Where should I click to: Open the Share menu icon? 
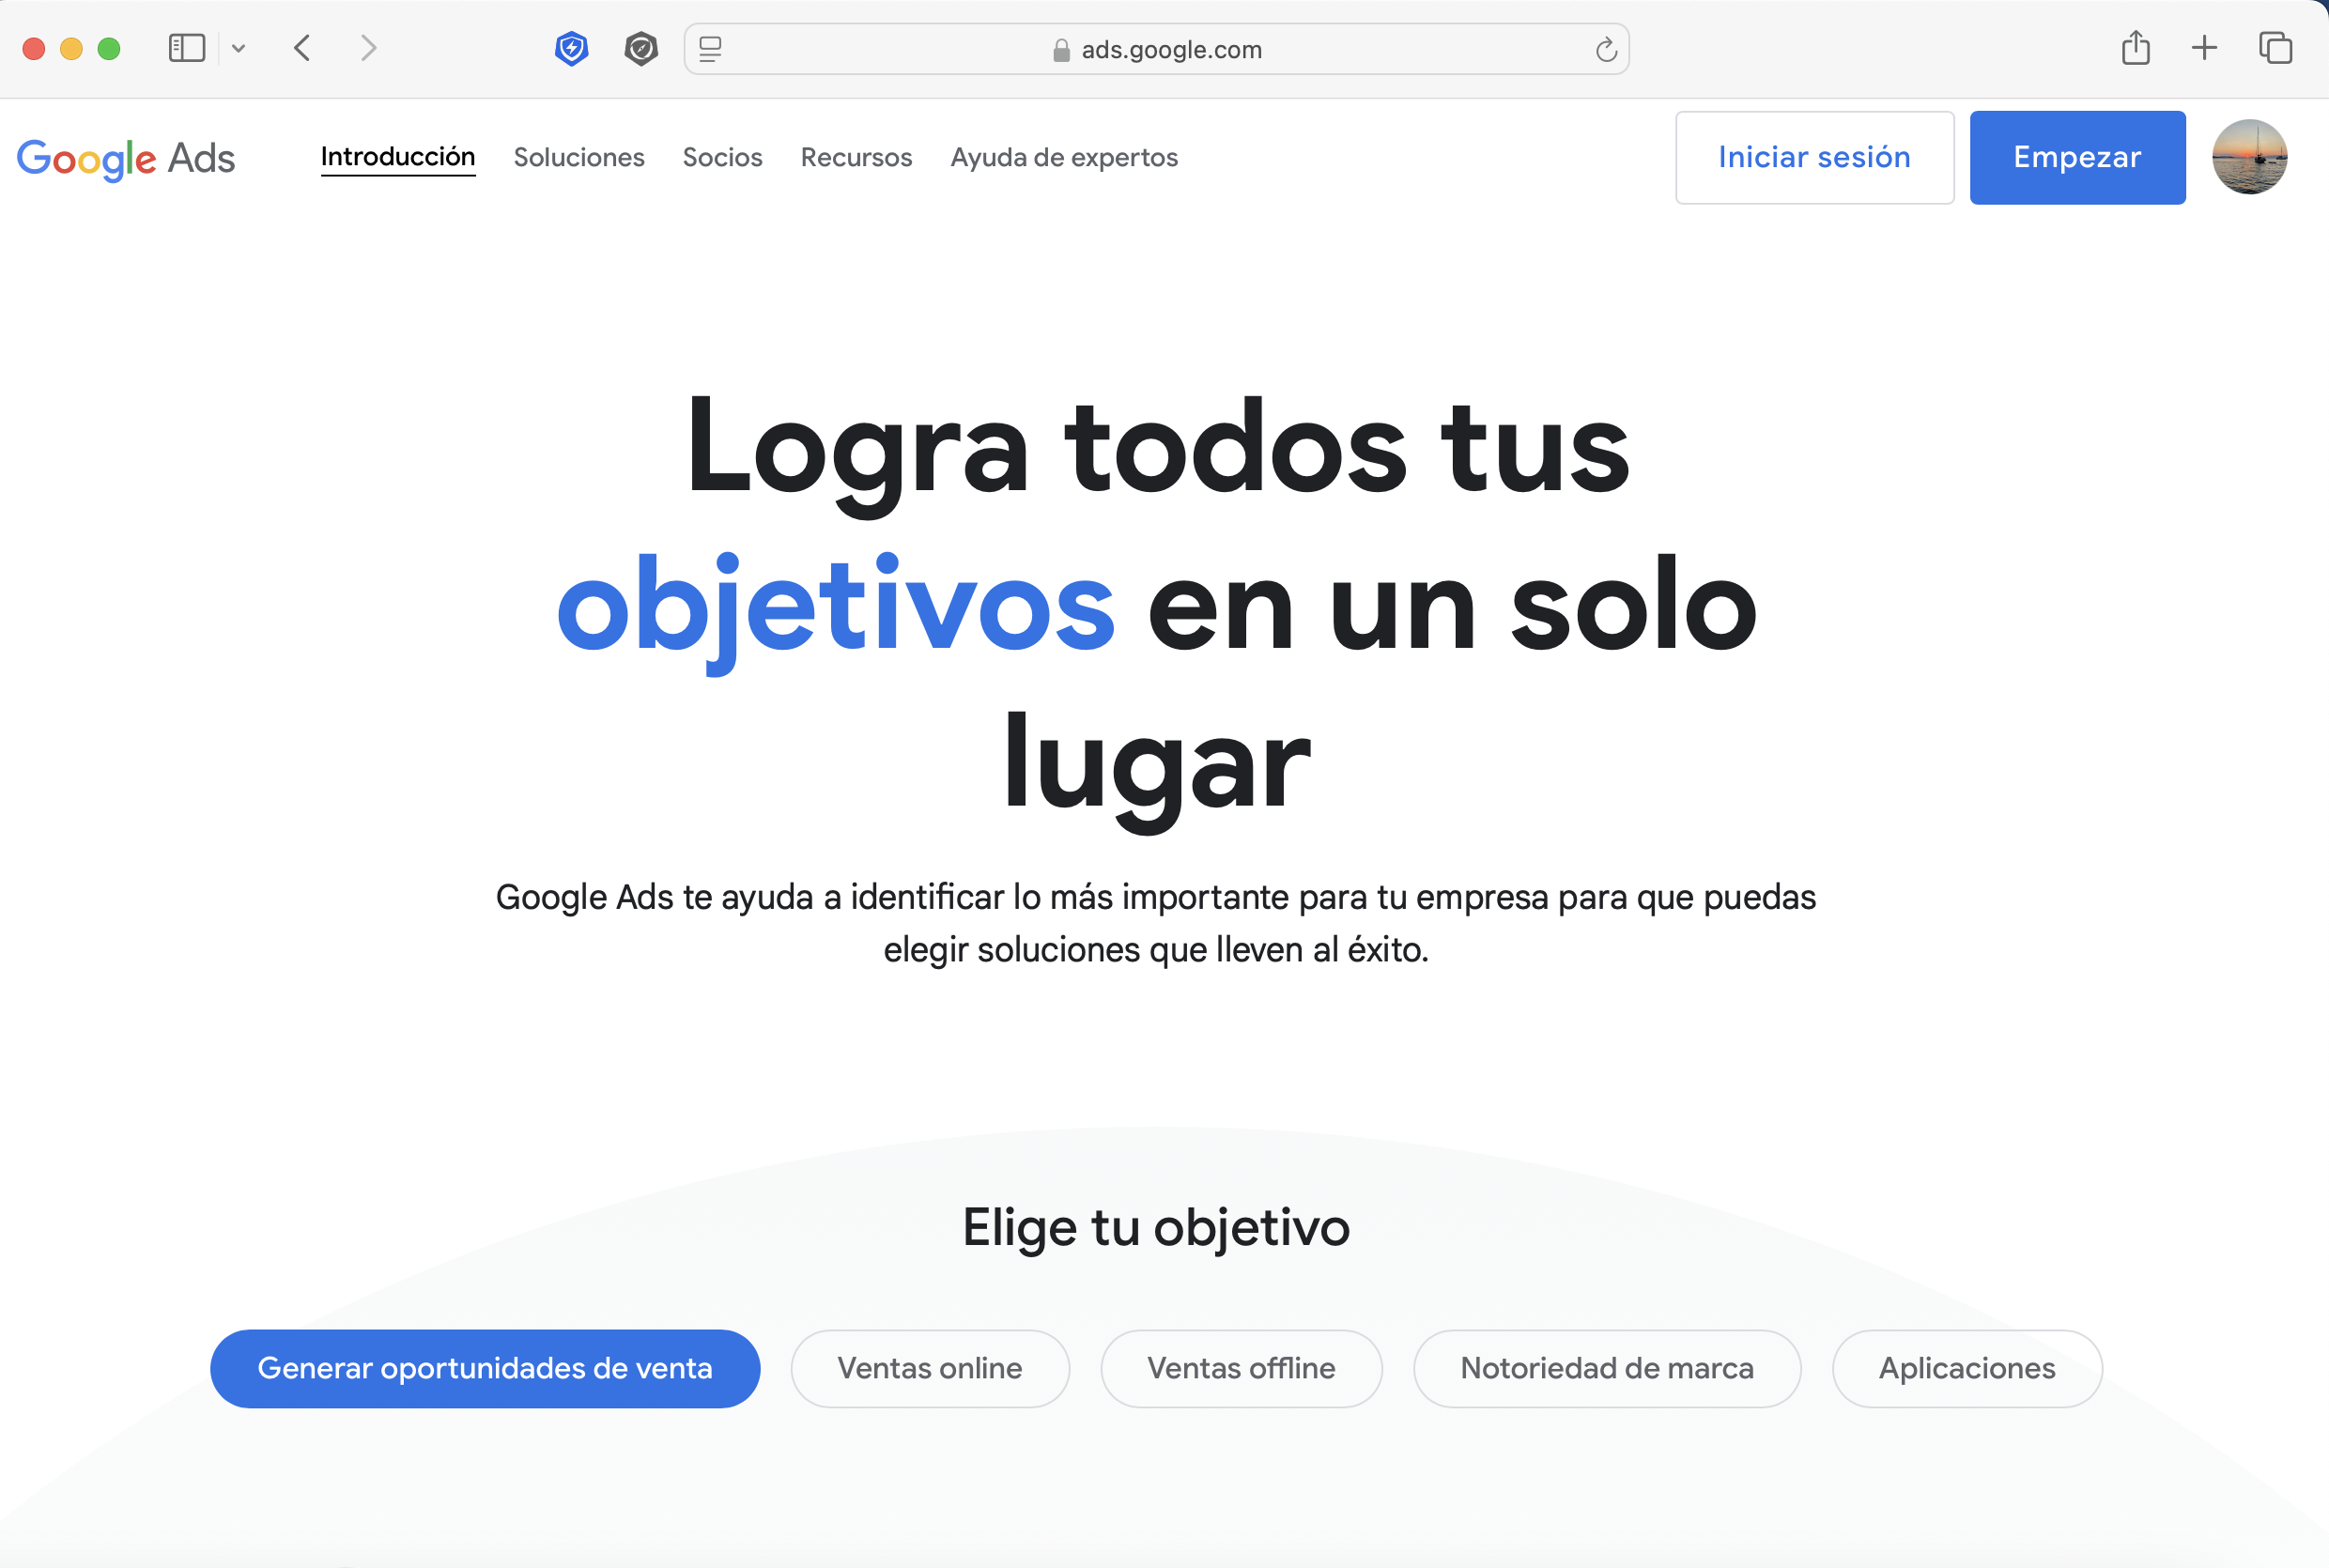pos(2135,47)
